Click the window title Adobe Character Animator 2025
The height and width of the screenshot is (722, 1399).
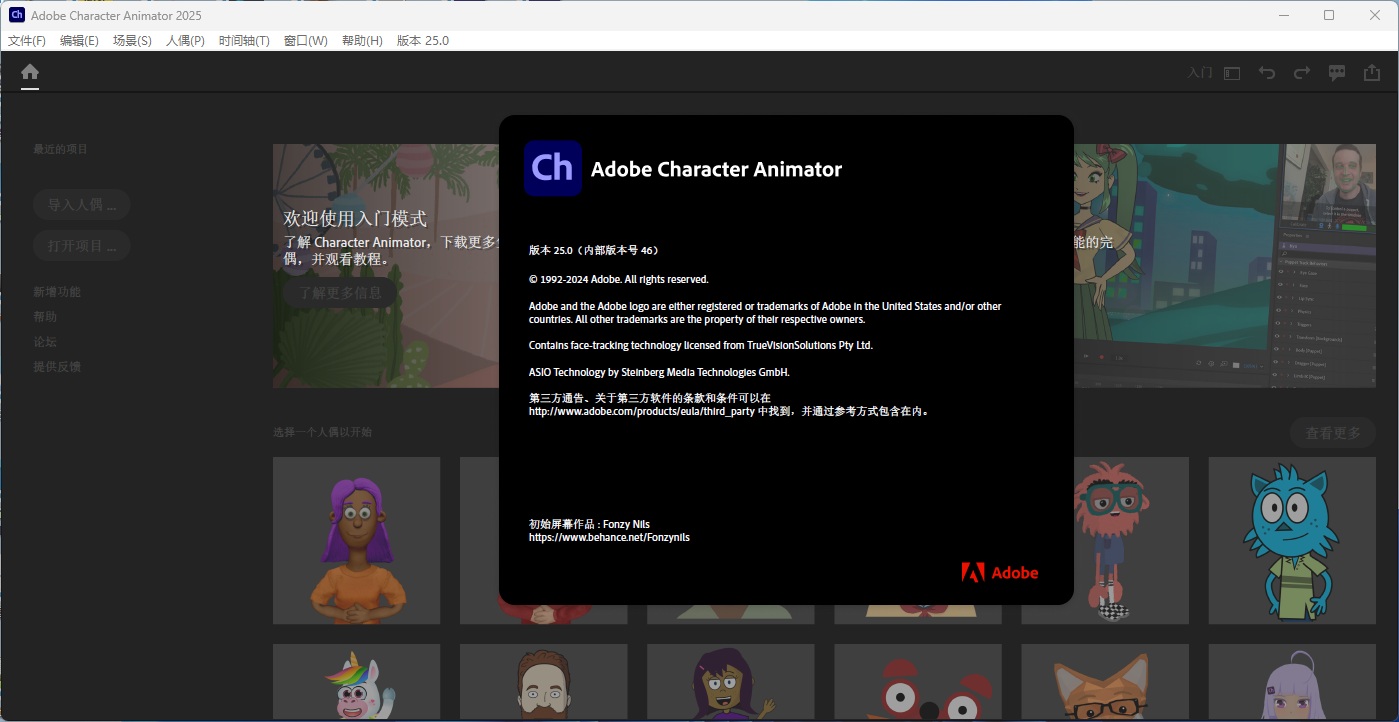click(x=116, y=15)
